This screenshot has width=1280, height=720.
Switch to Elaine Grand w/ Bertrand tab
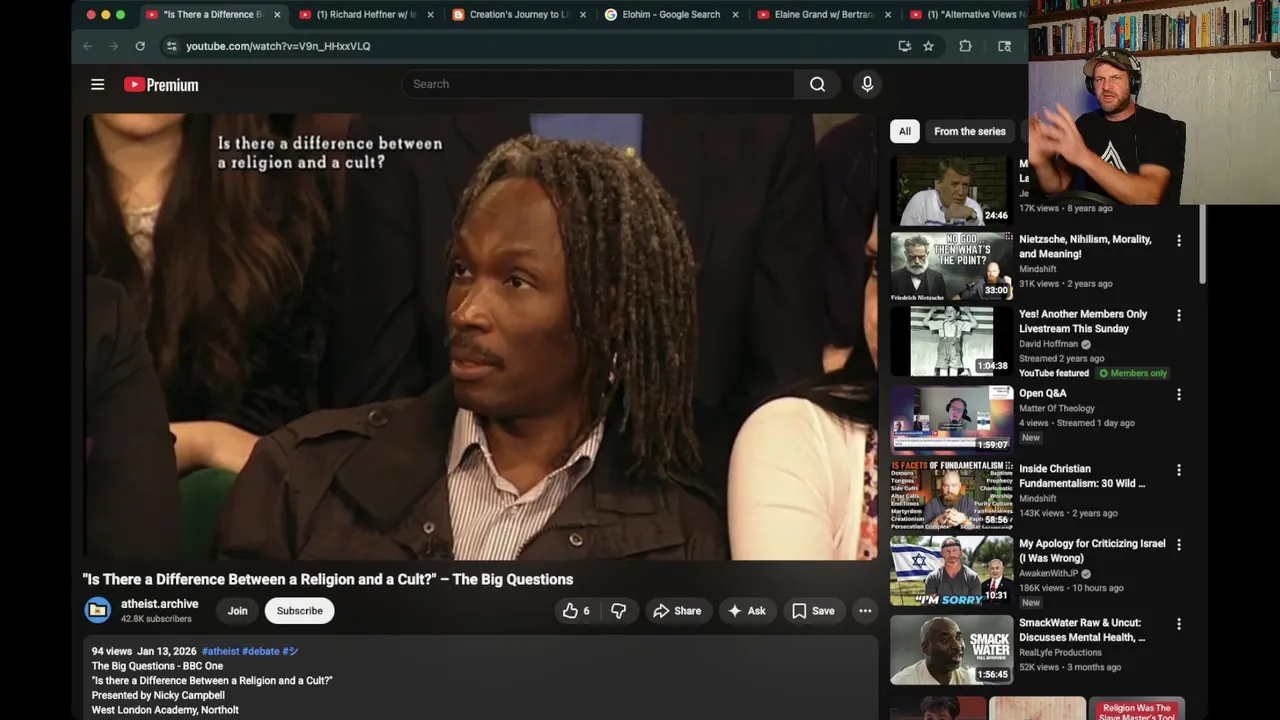coord(824,15)
